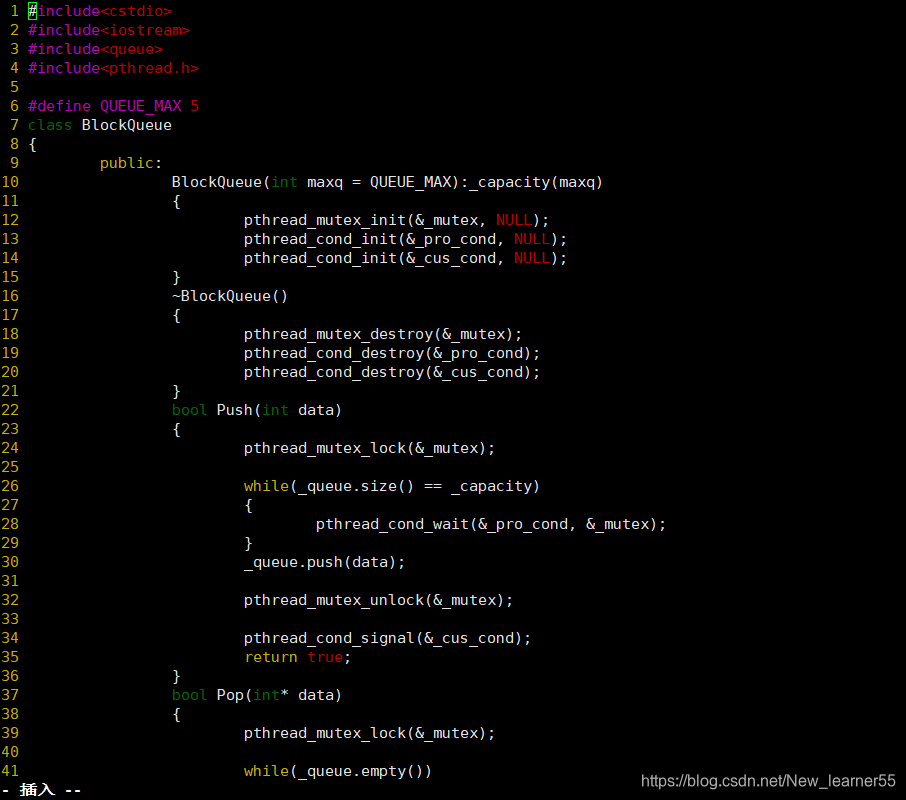The height and width of the screenshot is (800, 906).
Task: Click the pthread_cond_wait(&_pro_cond, &_mutex) line
Action: pyautogui.click(x=491, y=524)
